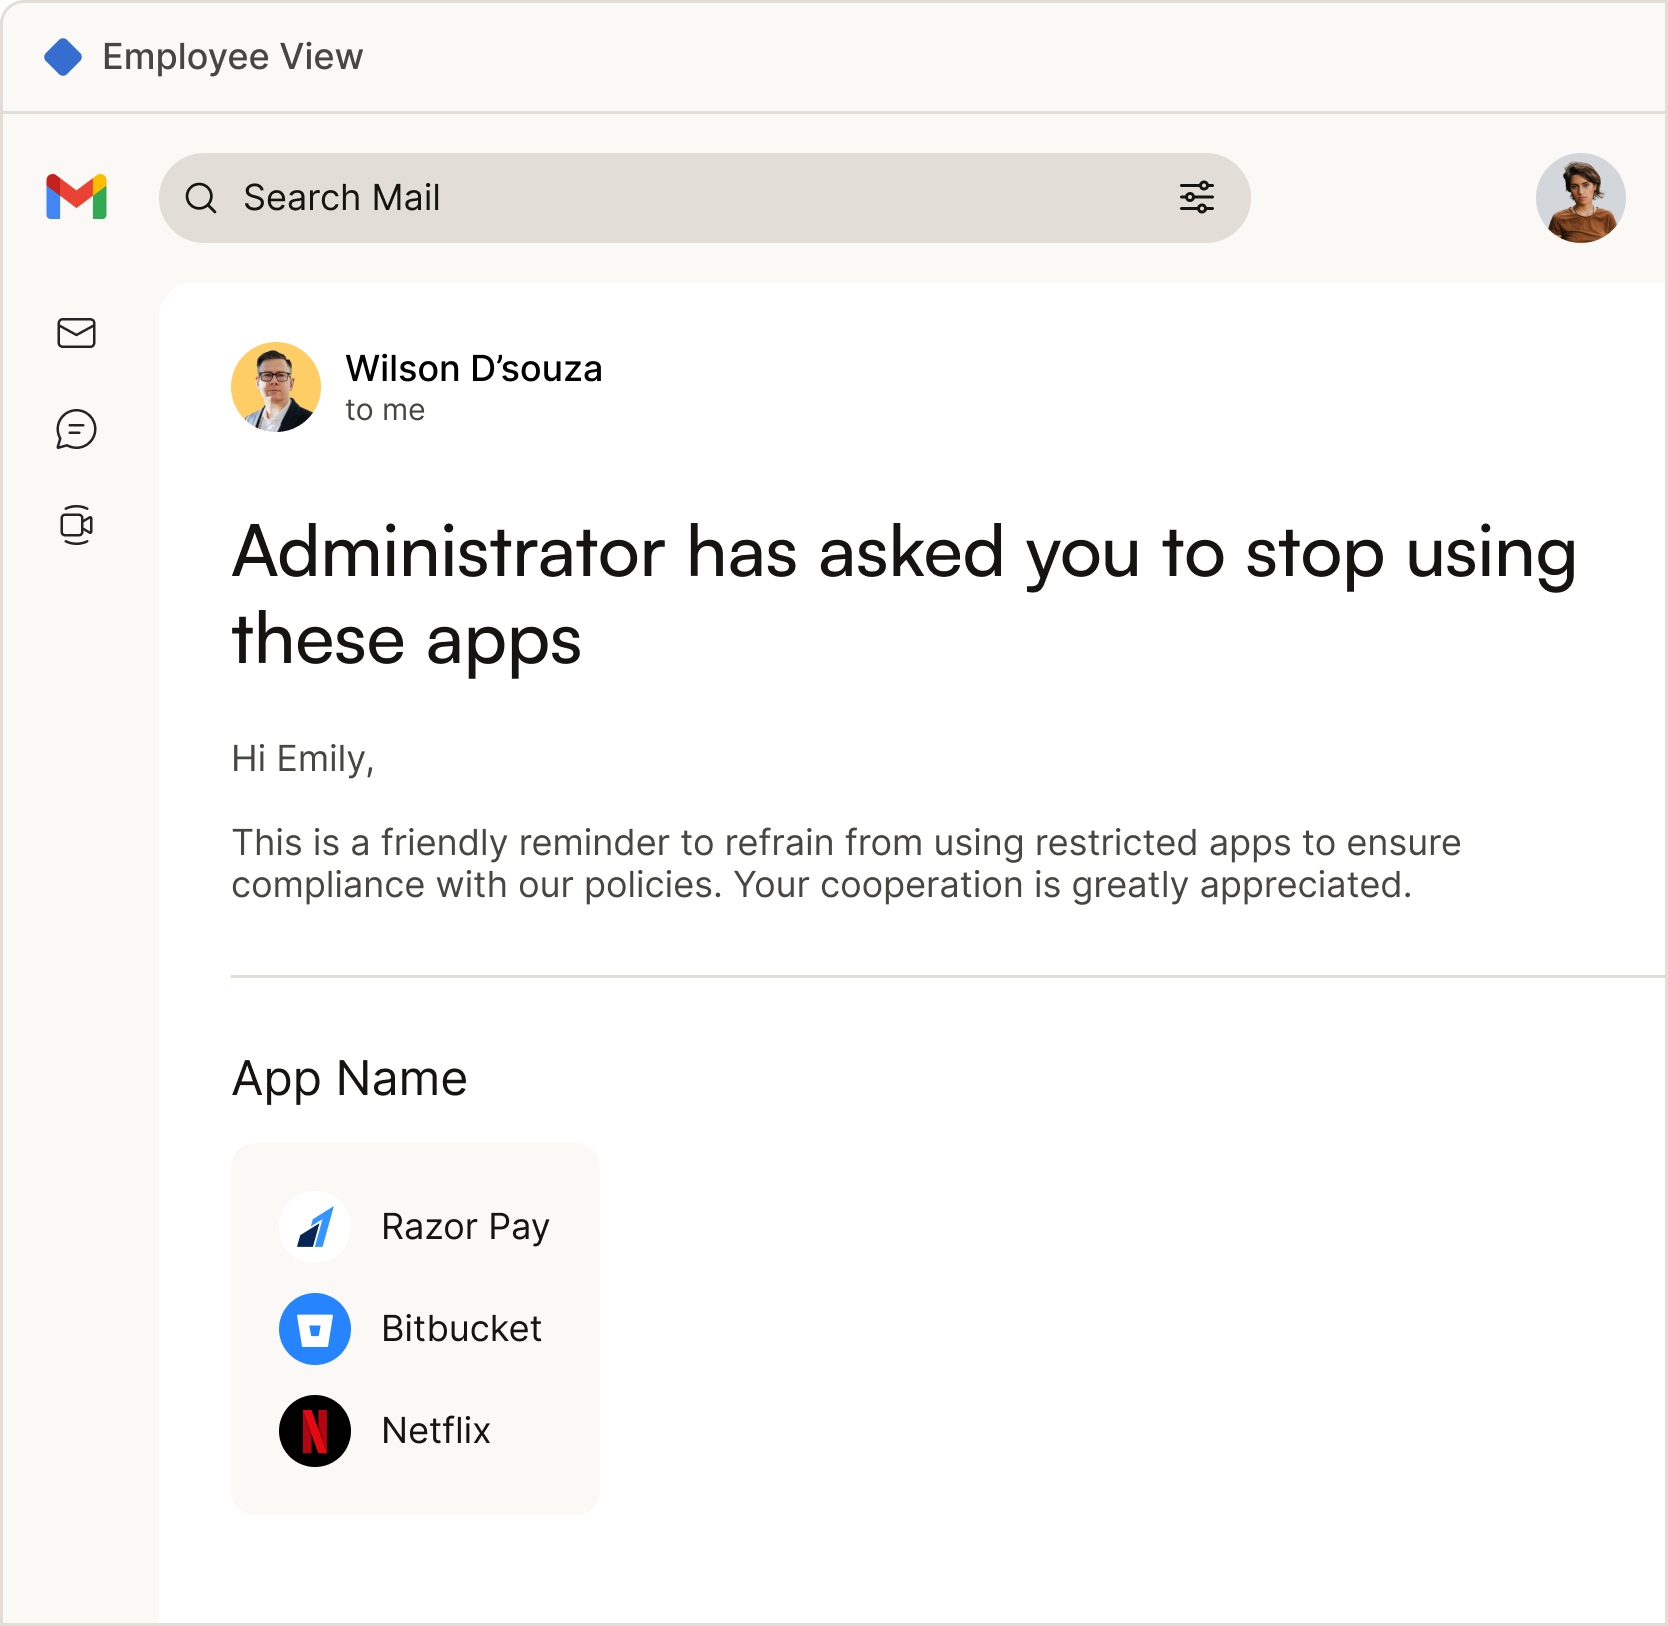
Task: Open the Chat sidebar icon
Action: tap(77, 429)
